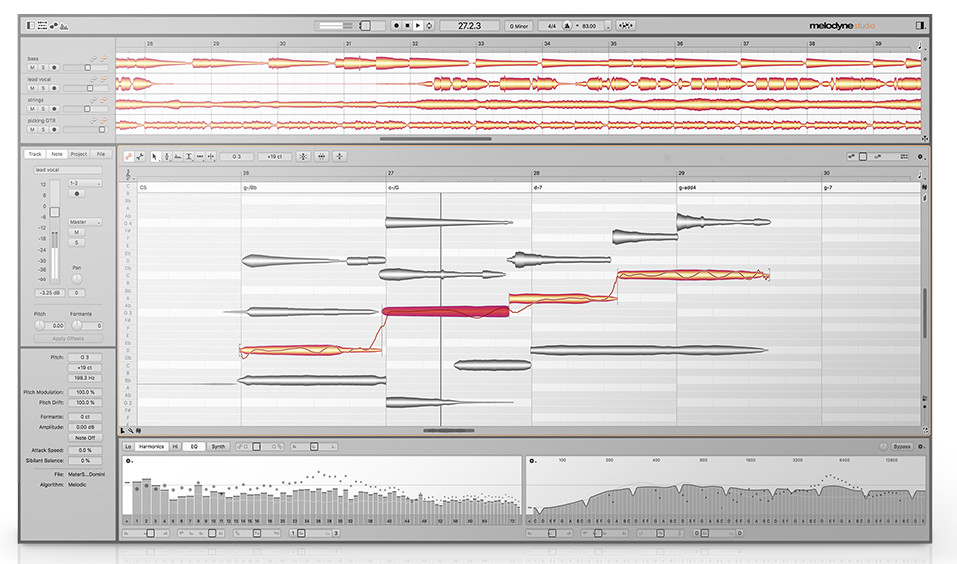The height and width of the screenshot is (564, 957).
Task: Edit the G 3 pitch field in toolbar
Action: pos(237,157)
